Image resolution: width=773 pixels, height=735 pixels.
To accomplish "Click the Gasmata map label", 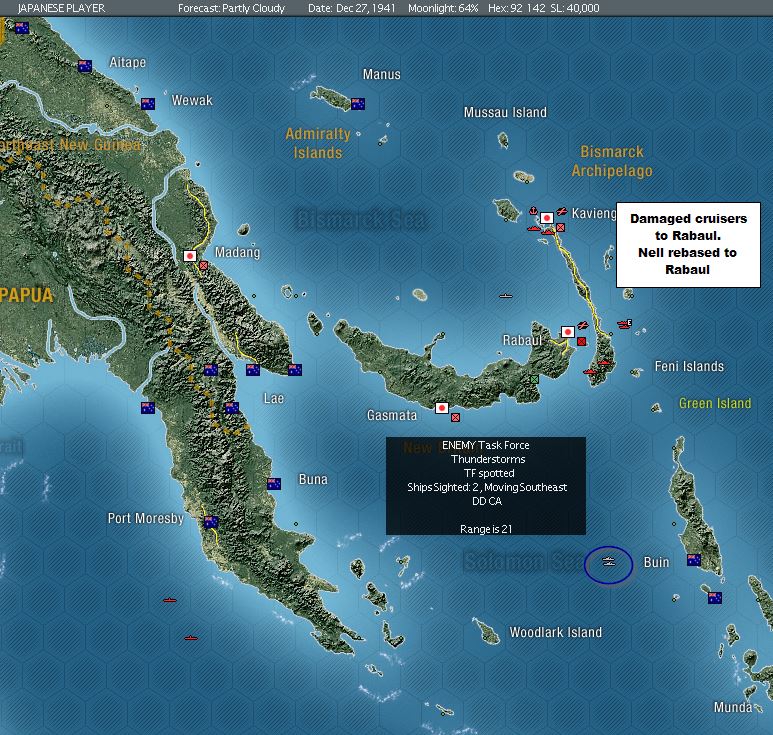I will 392,416.
